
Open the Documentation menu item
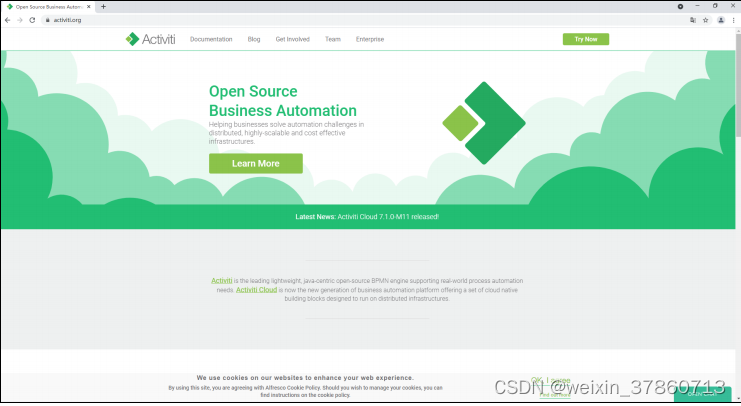coord(211,39)
